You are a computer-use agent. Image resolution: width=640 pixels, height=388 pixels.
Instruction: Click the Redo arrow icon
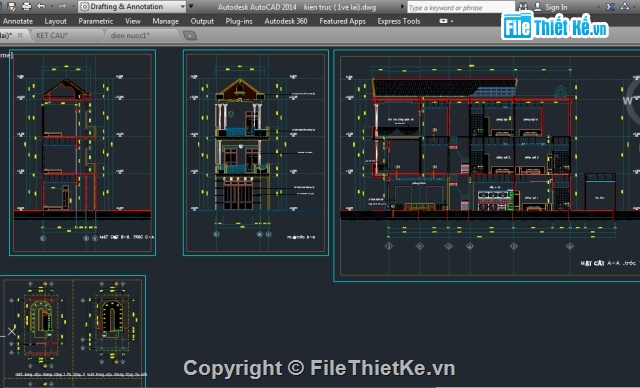point(62,7)
